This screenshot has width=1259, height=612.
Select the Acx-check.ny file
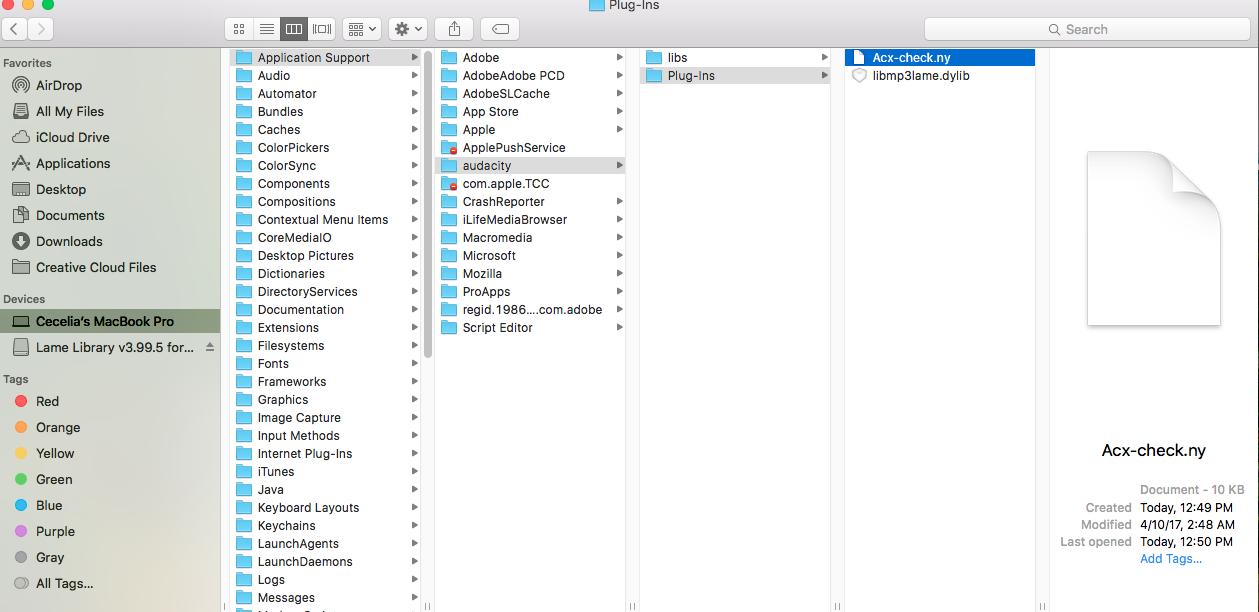coord(940,57)
